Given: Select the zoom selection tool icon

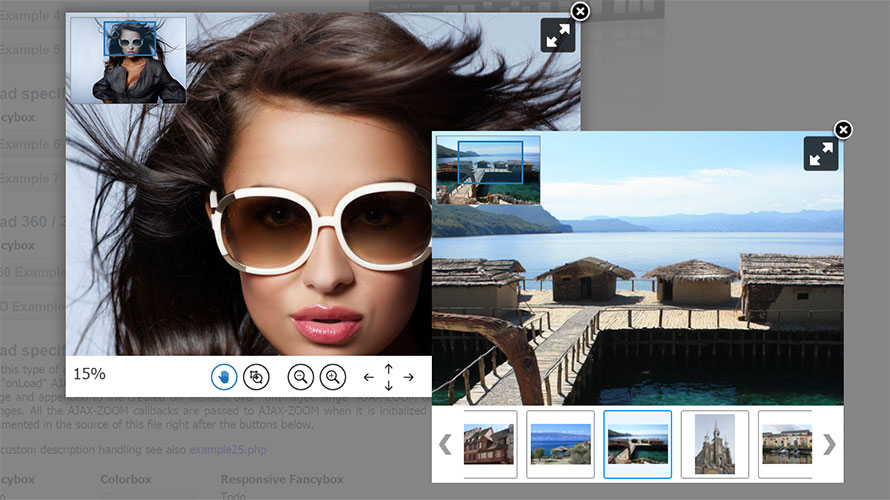Looking at the screenshot, I should coord(256,377).
